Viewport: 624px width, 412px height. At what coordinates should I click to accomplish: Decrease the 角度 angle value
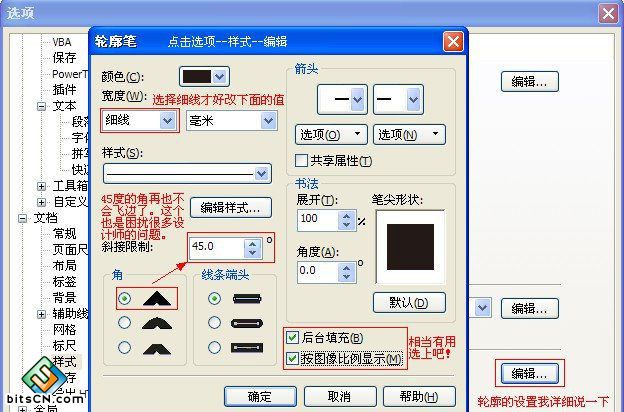(x=347, y=277)
